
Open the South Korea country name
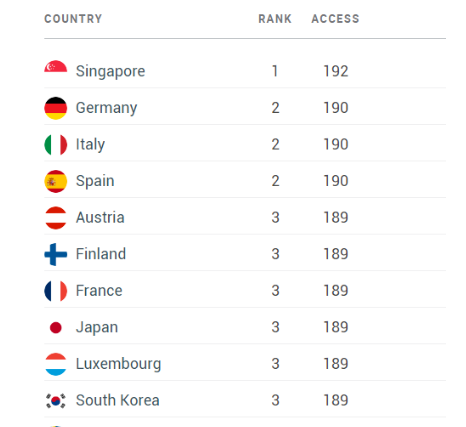[117, 400]
